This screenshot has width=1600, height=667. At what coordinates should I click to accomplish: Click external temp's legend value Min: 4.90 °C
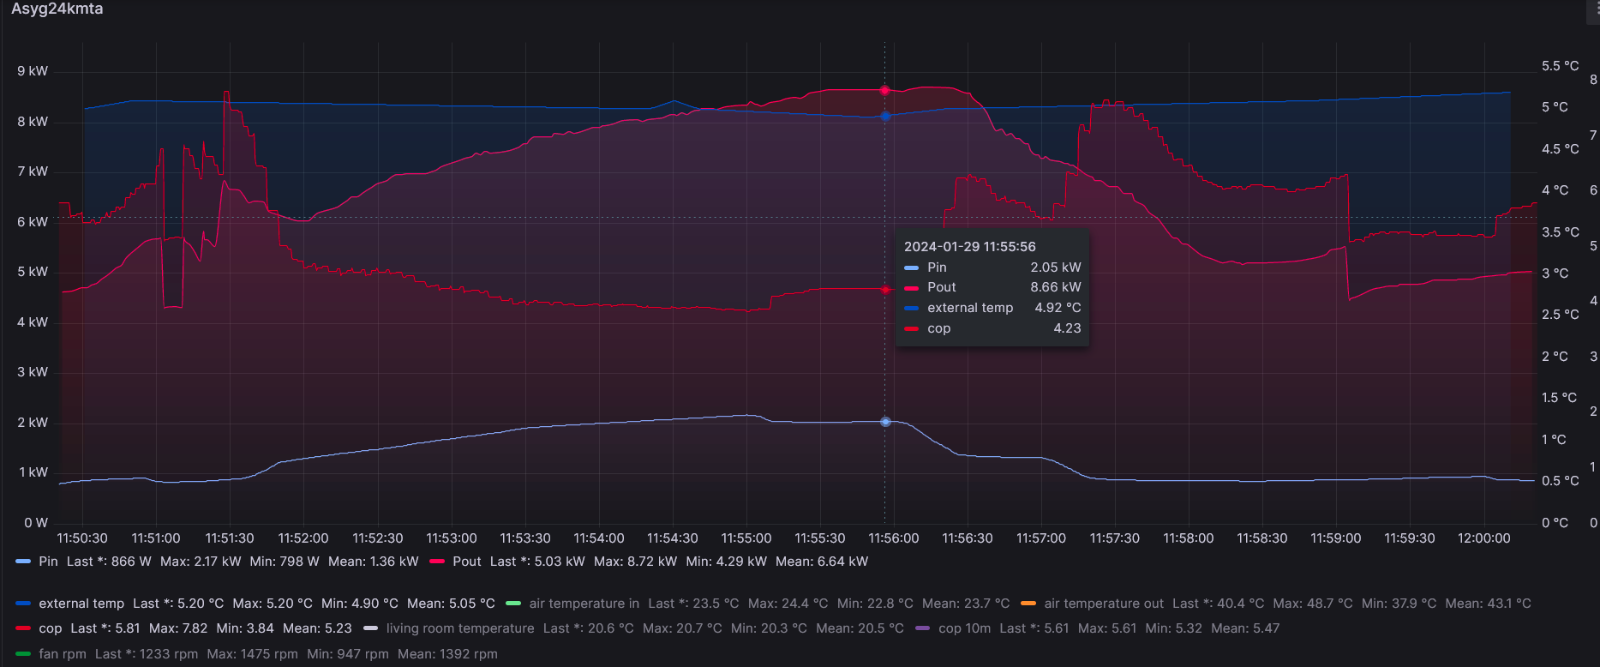click(x=360, y=604)
